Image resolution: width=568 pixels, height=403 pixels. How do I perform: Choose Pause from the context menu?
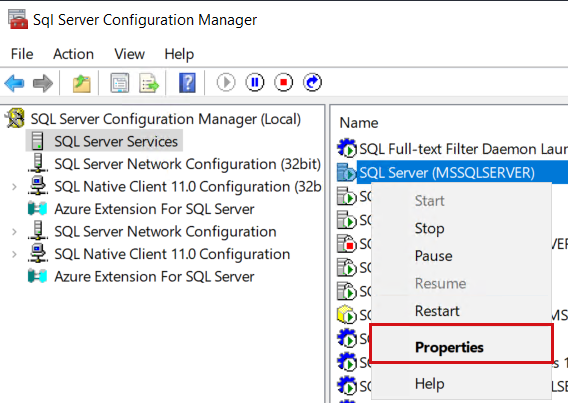(x=462, y=256)
